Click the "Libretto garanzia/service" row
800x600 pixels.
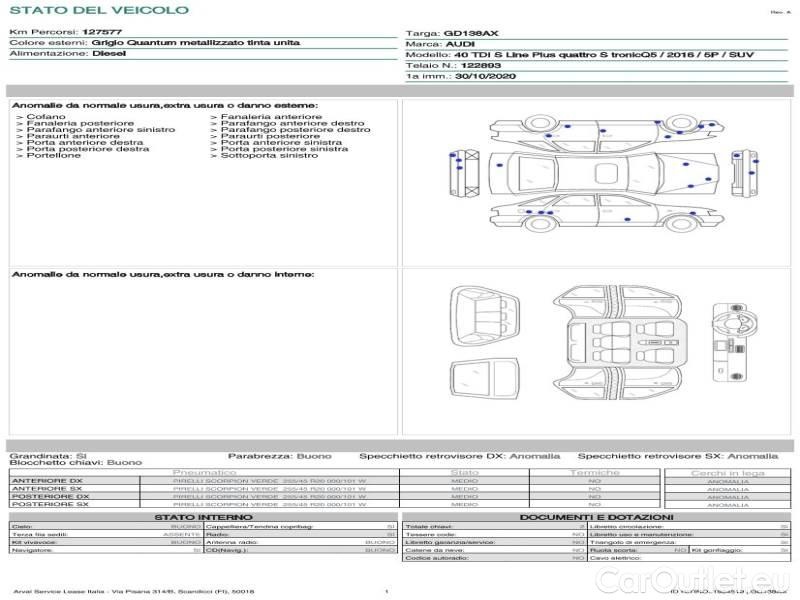point(494,542)
